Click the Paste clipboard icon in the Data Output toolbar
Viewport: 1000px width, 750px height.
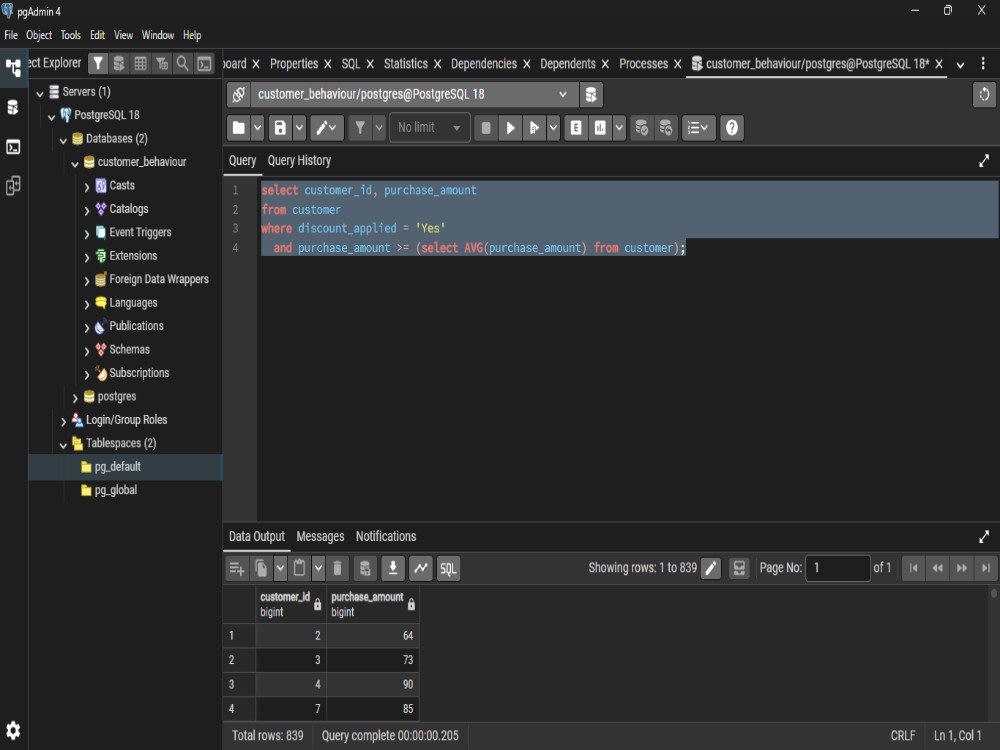pos(299,568)
